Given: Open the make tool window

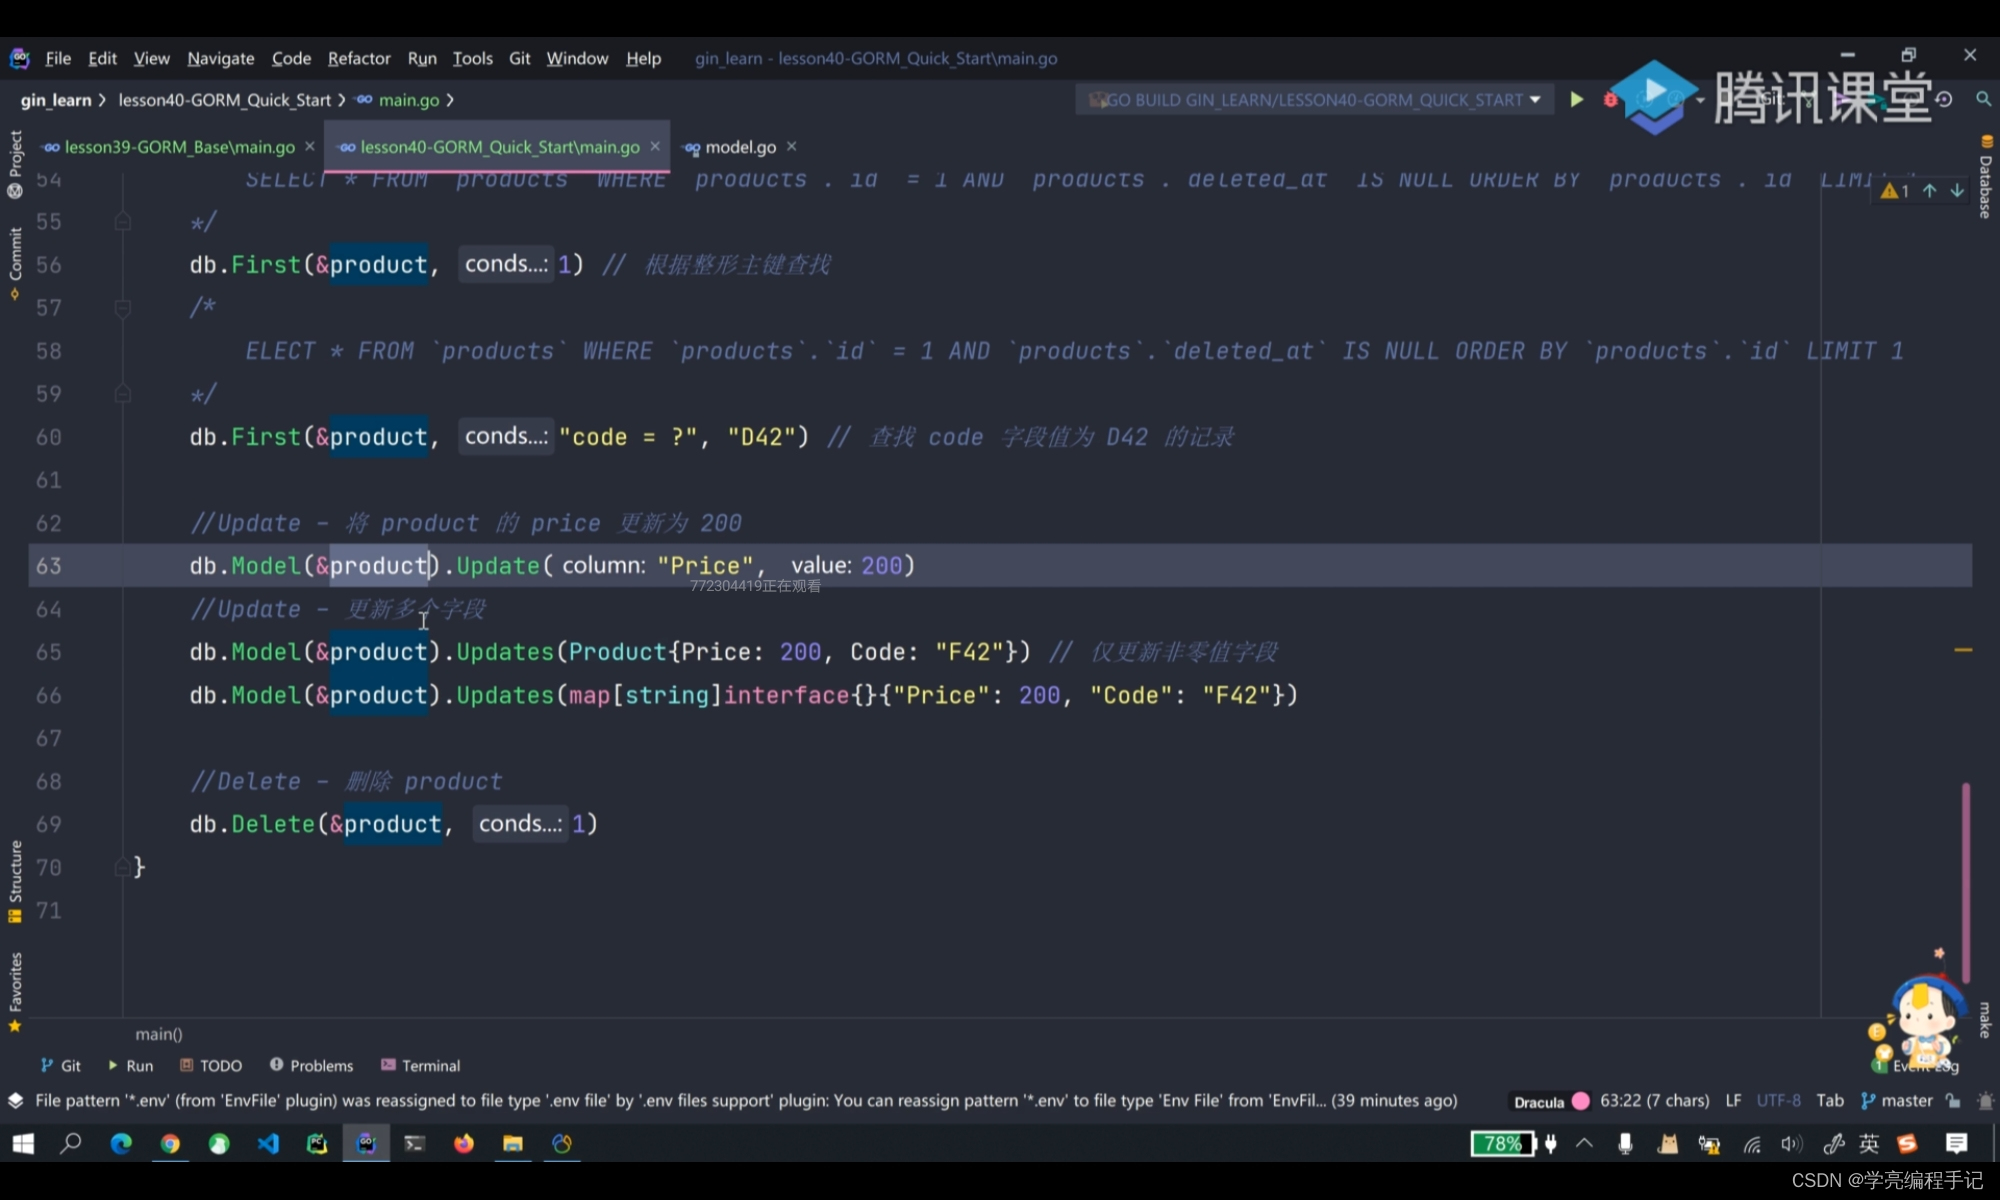Looking at the screenshot, I should (x=1985, y=1020).
